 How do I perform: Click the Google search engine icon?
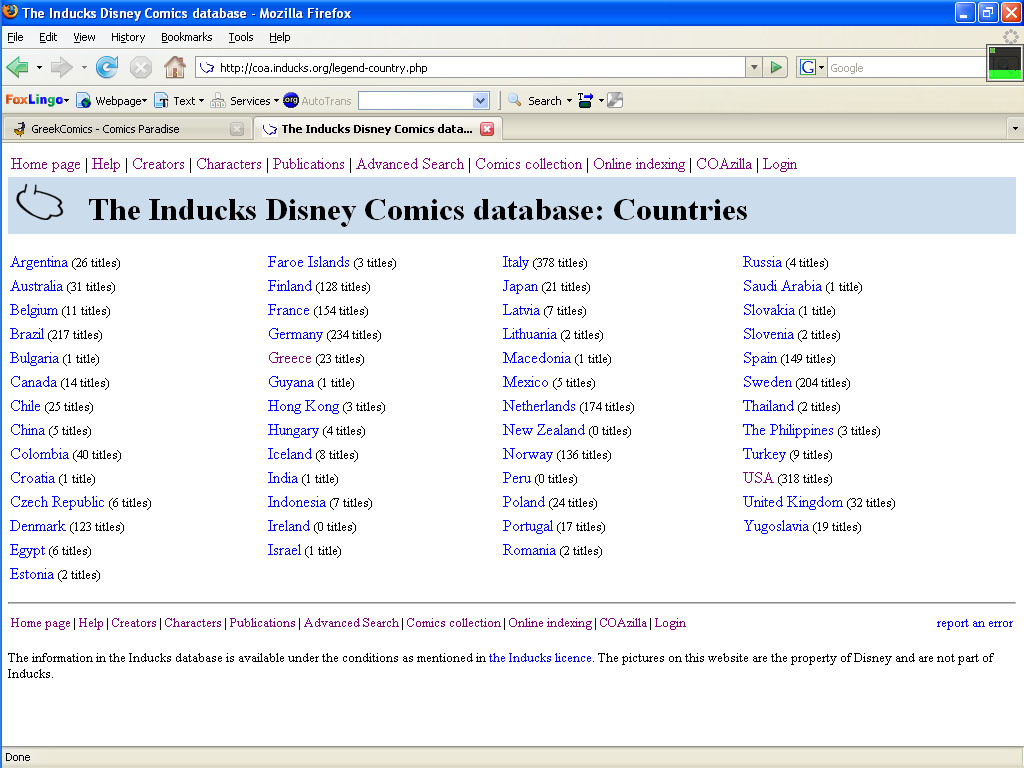[x=808, y=67]
